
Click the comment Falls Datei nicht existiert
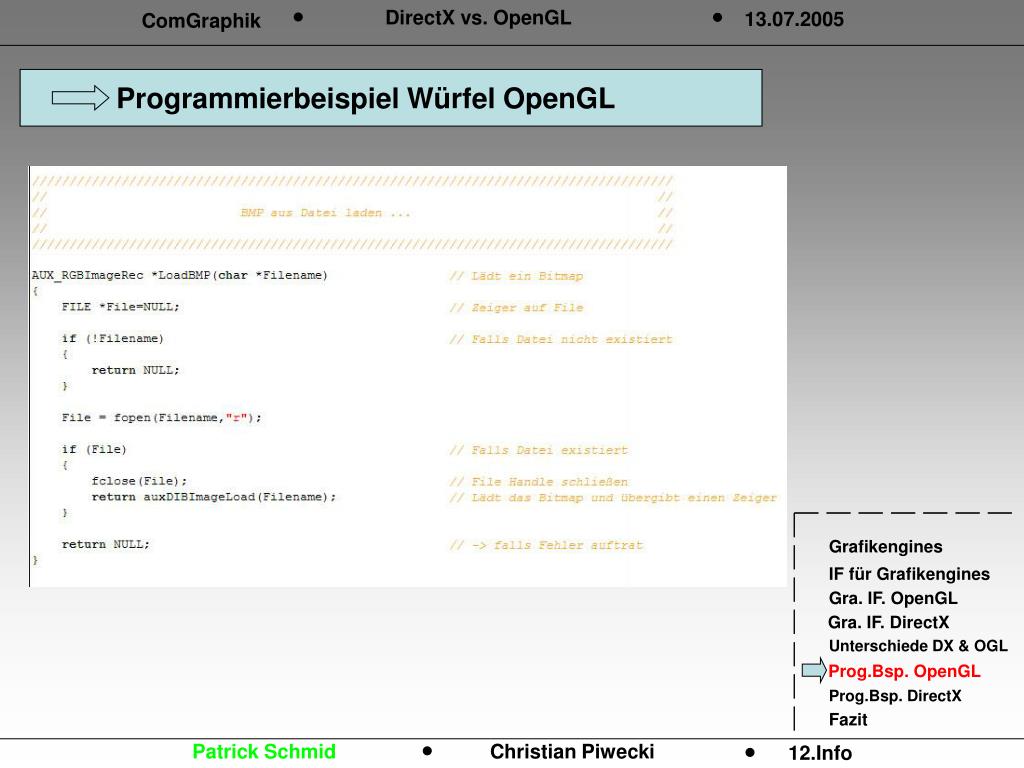560,340
